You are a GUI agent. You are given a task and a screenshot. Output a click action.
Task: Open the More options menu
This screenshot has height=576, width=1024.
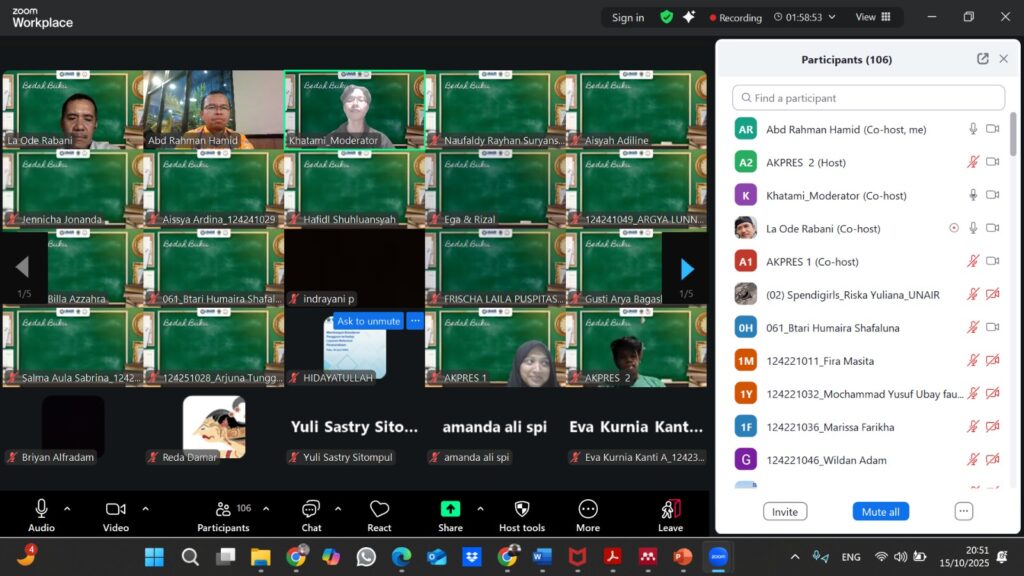pos(588,516)
